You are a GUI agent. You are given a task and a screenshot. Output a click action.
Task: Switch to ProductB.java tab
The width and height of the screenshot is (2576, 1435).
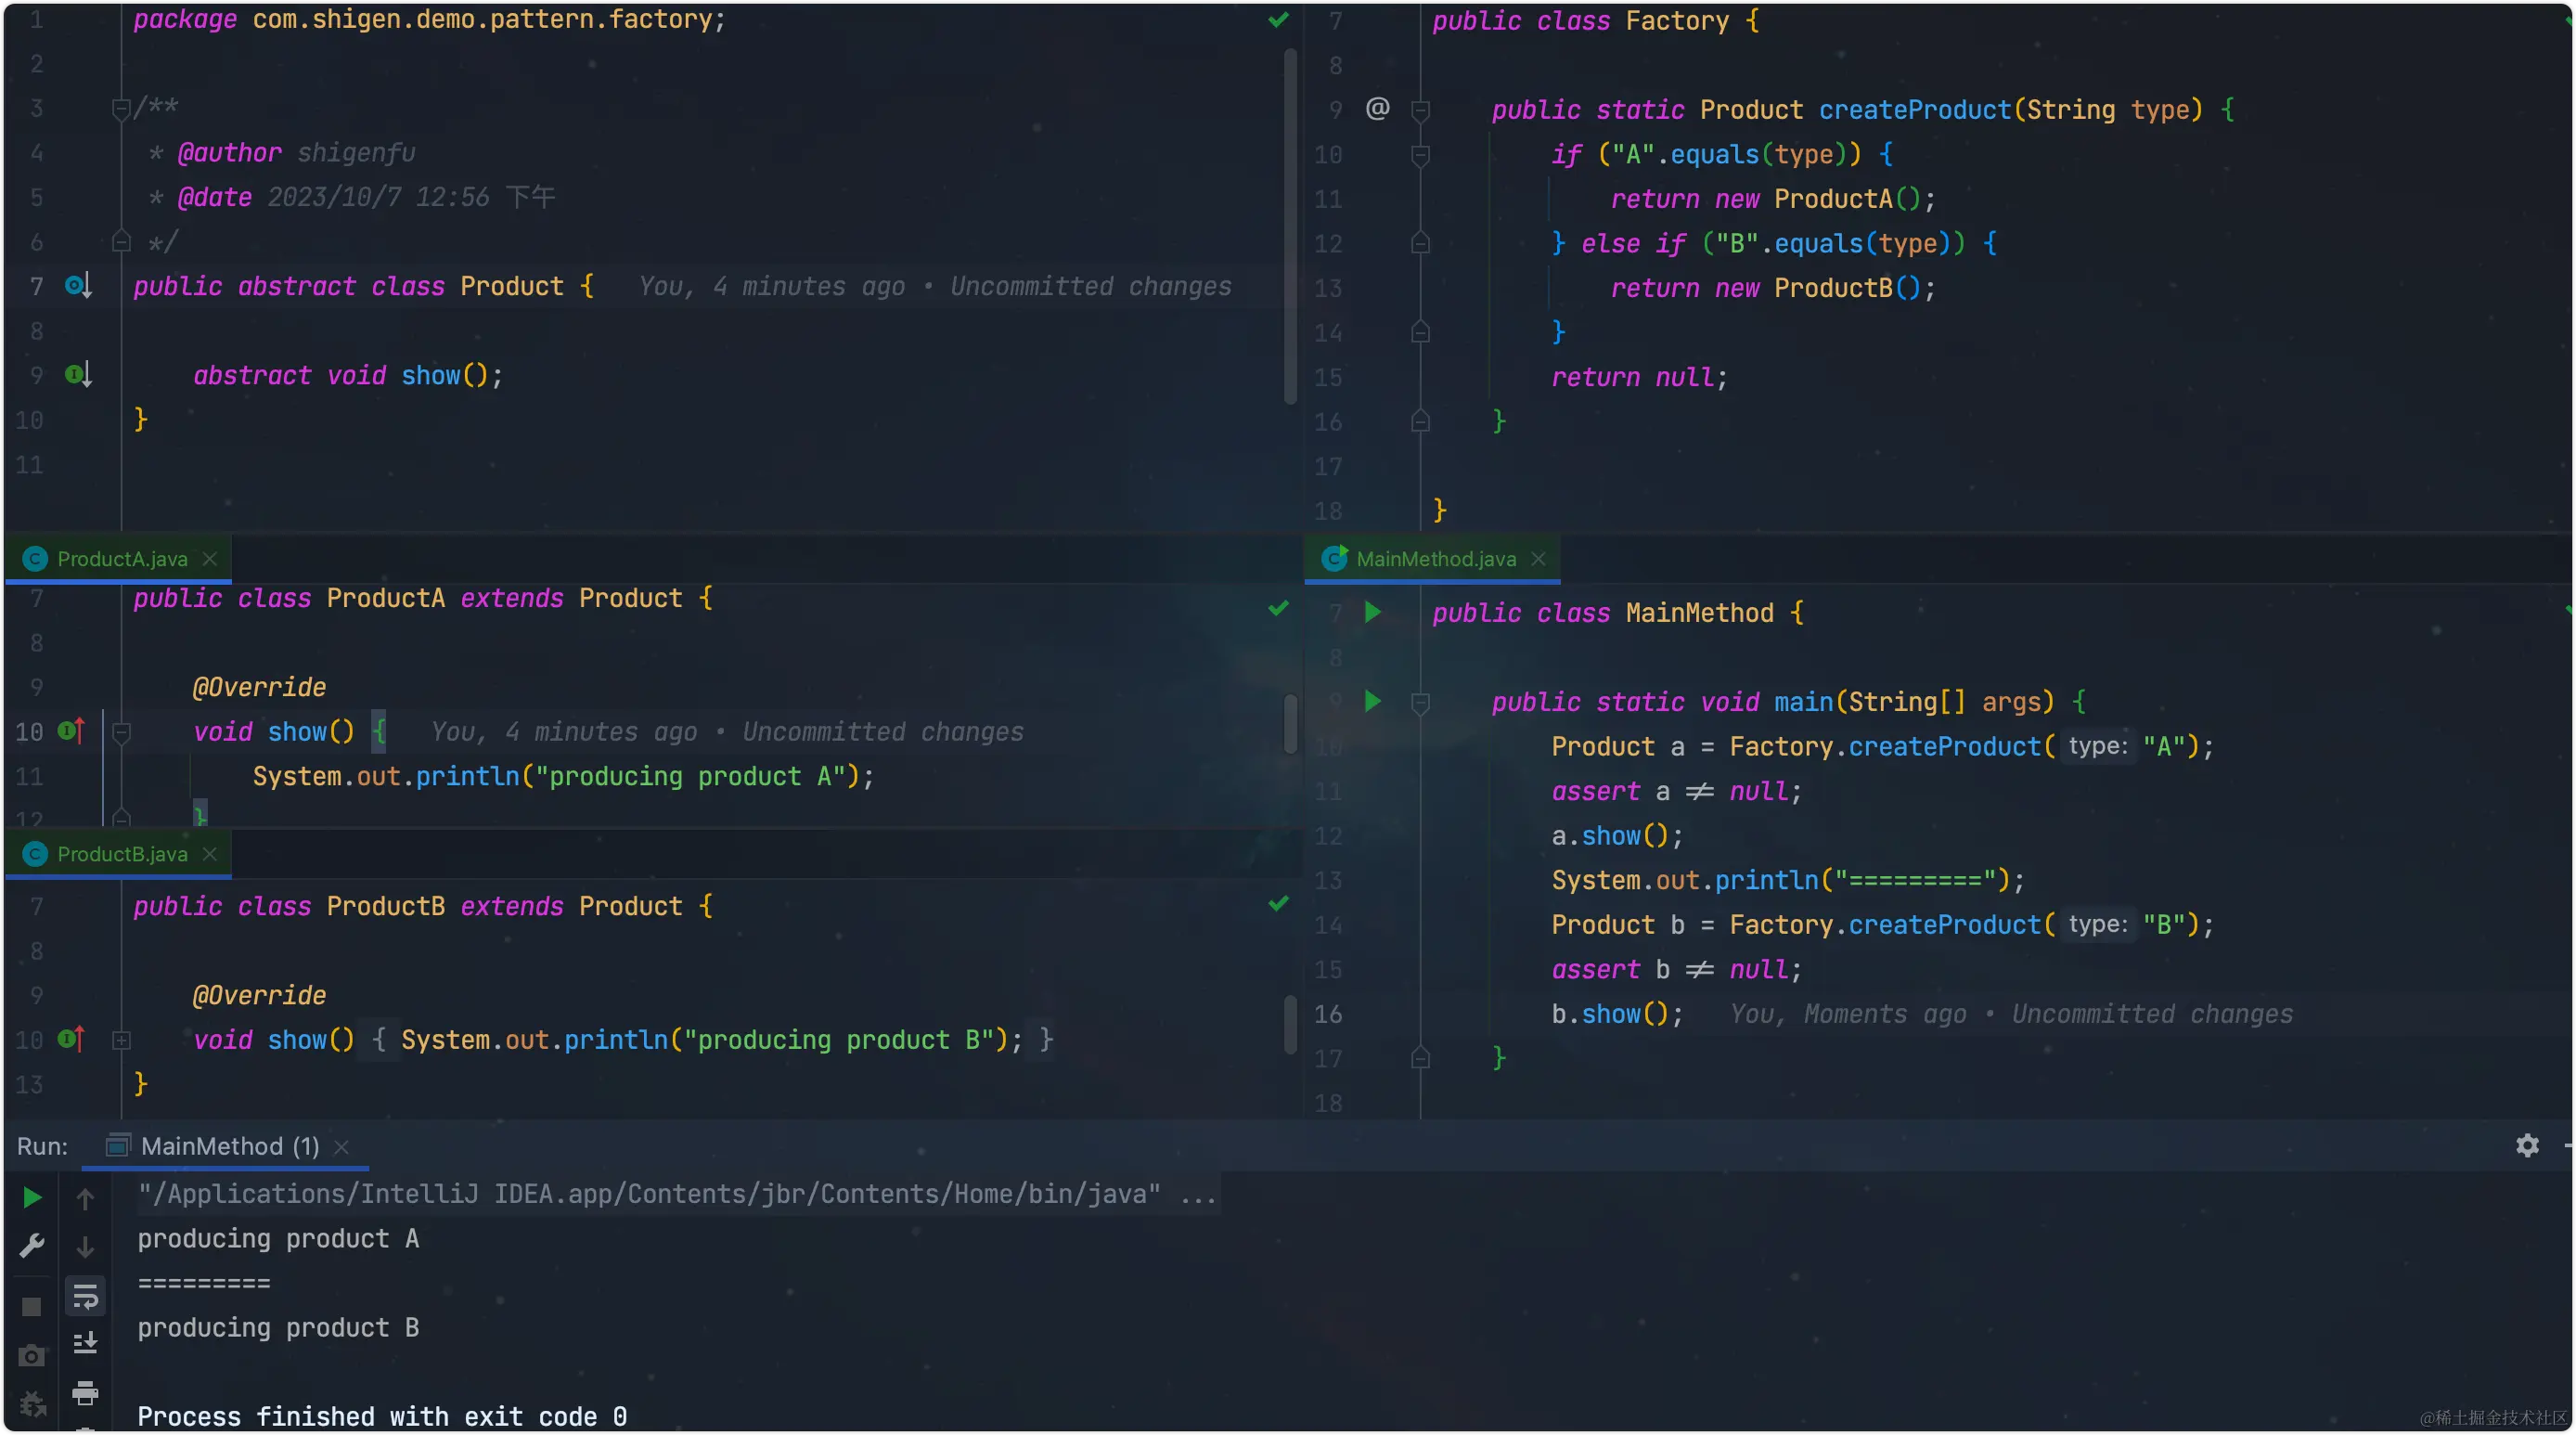pyautogui.click(x=121, y=853)
